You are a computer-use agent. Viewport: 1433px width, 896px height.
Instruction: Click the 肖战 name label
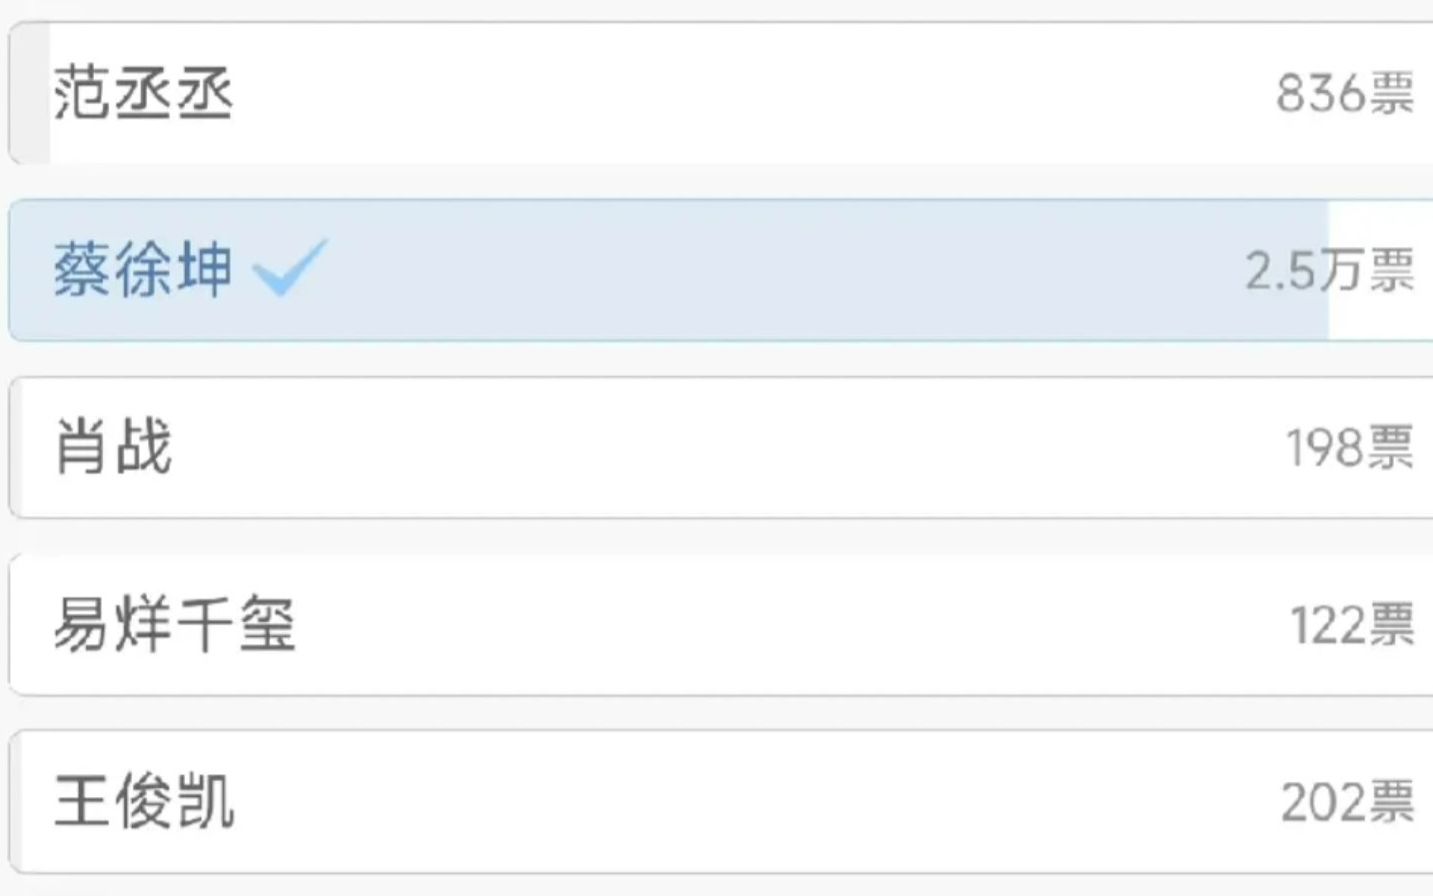(x=113, y=447)
